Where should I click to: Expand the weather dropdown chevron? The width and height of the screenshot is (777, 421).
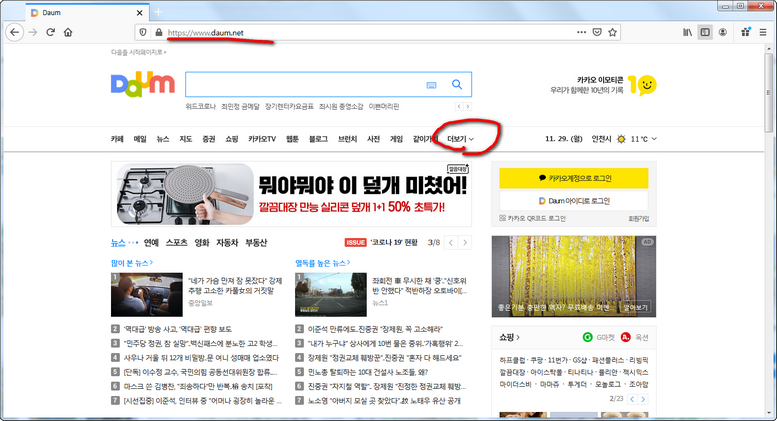tap(654, 139)
